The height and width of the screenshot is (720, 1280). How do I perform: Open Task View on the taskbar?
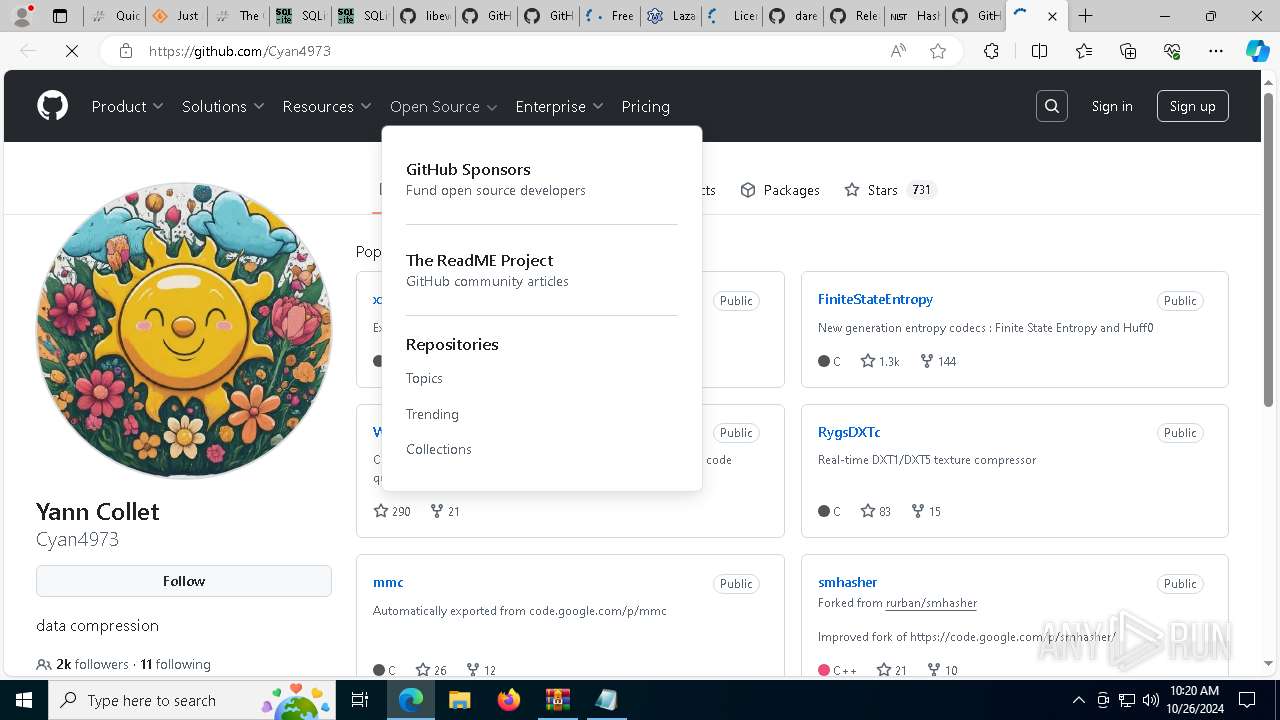361,700
